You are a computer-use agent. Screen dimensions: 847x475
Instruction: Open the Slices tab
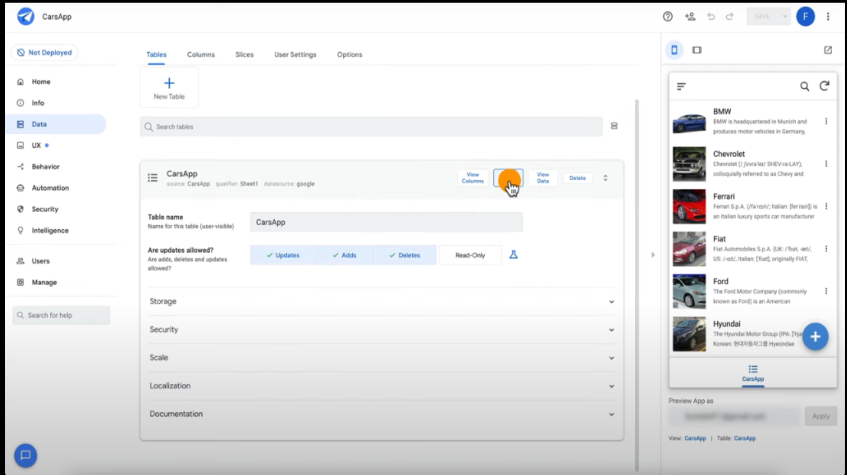[244, 55]
